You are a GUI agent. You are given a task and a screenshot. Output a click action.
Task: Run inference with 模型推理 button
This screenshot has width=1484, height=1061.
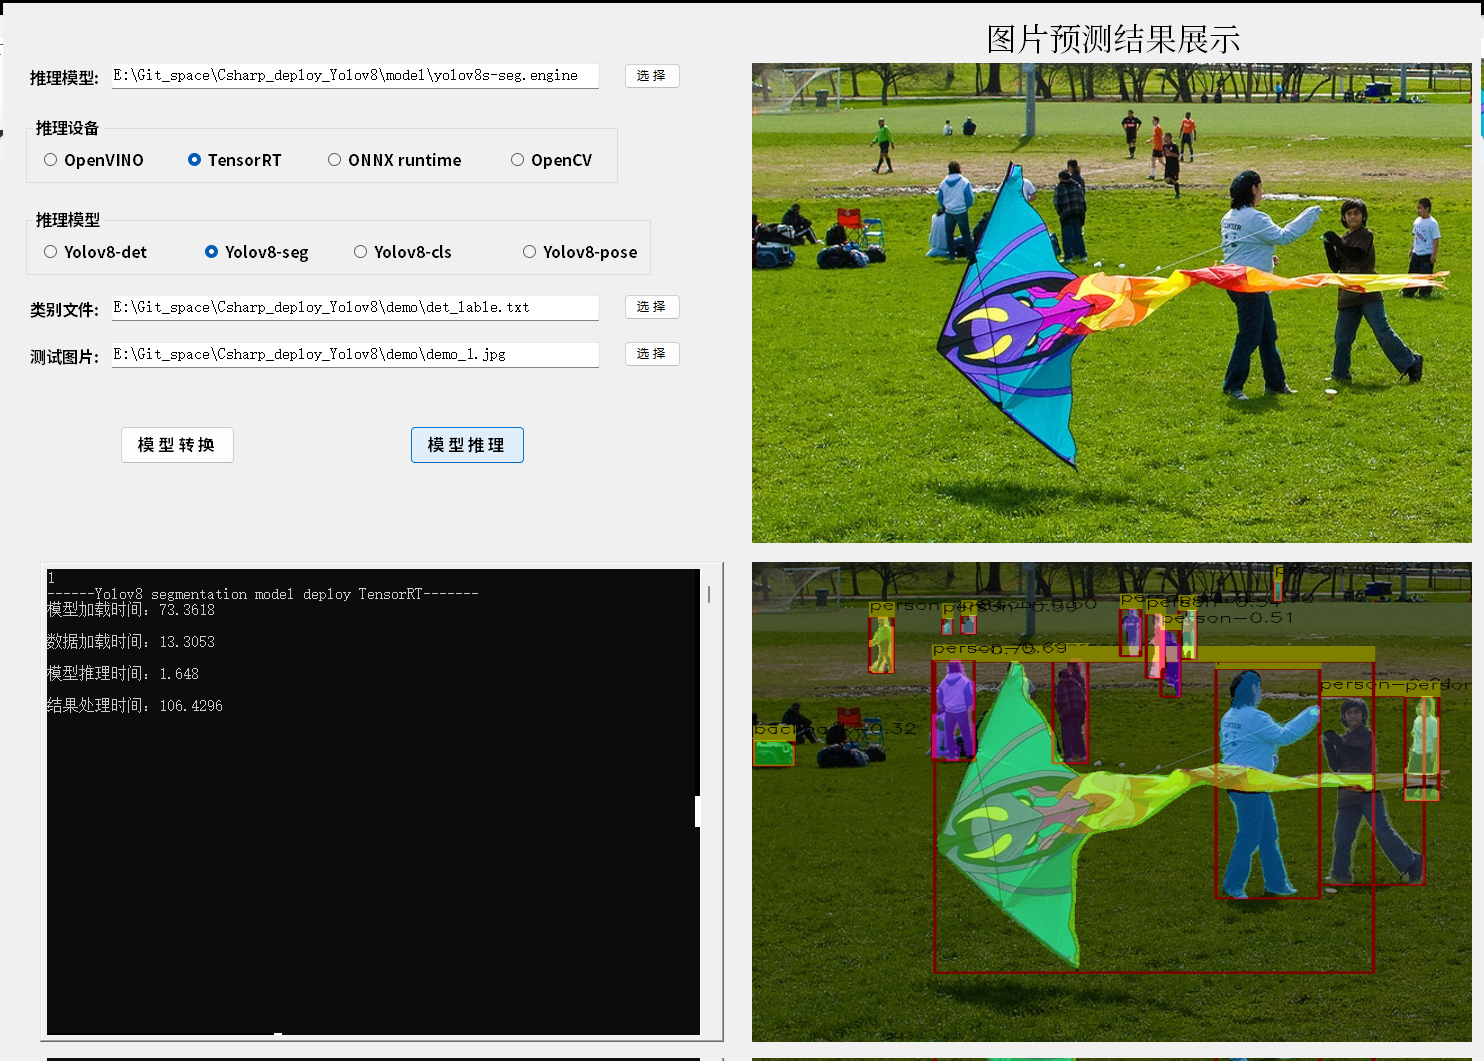point(467,445)
